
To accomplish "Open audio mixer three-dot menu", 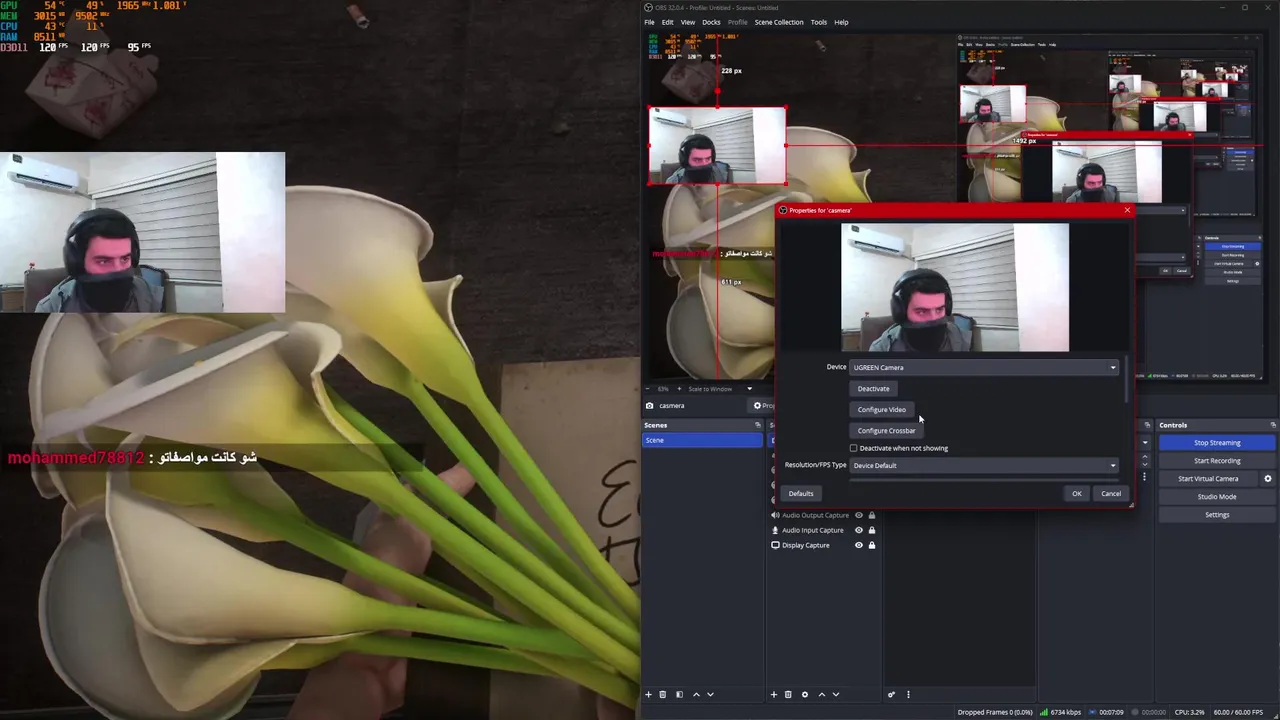I will click(908, 694).
